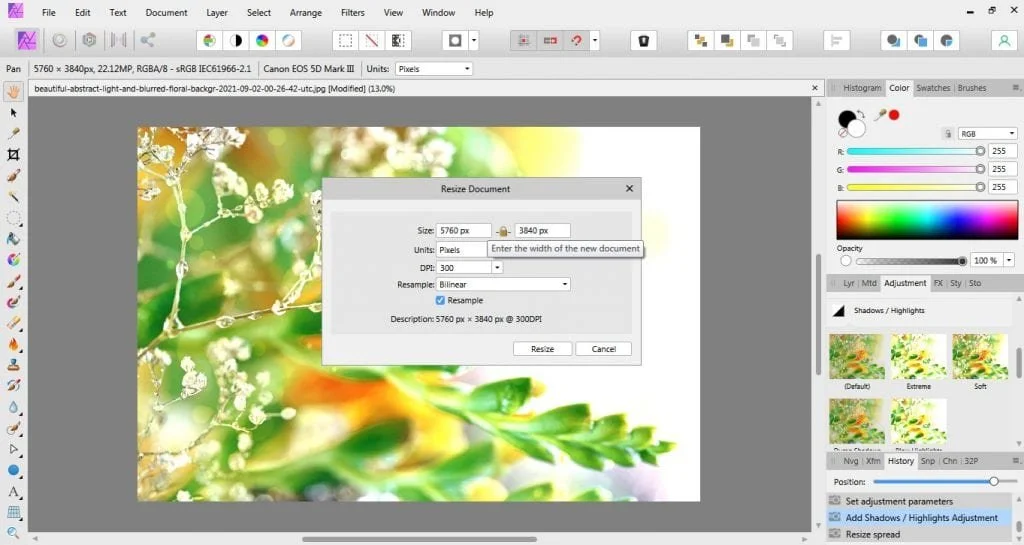
Task: Click the Insert Behind Selection icon
Action: tap(894, 40)
